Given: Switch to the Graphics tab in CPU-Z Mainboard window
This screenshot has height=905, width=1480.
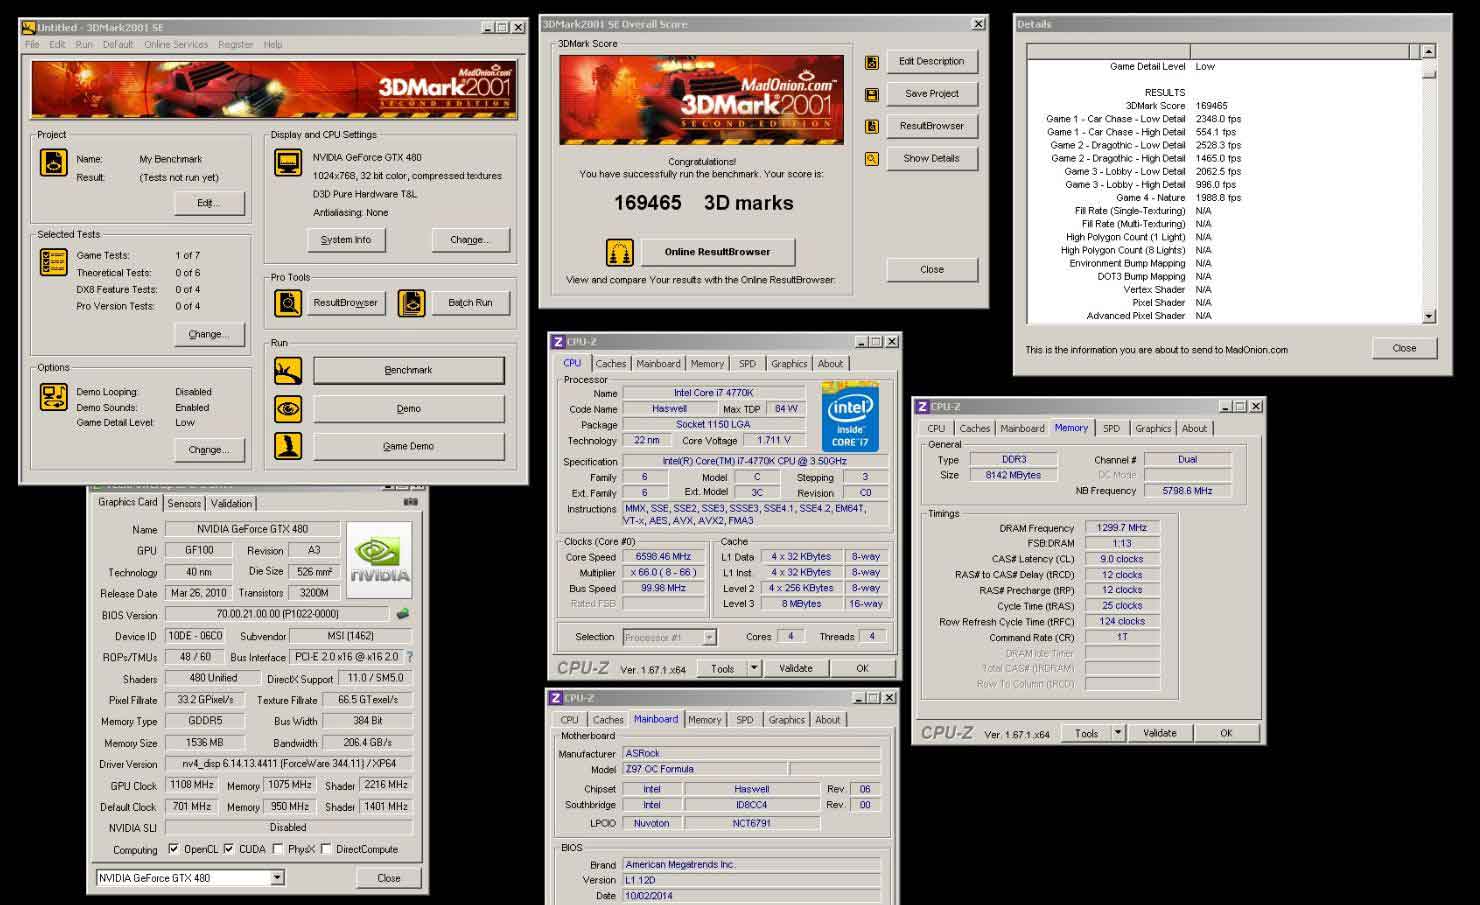Looking at the screenshot, I should point(786,720).
